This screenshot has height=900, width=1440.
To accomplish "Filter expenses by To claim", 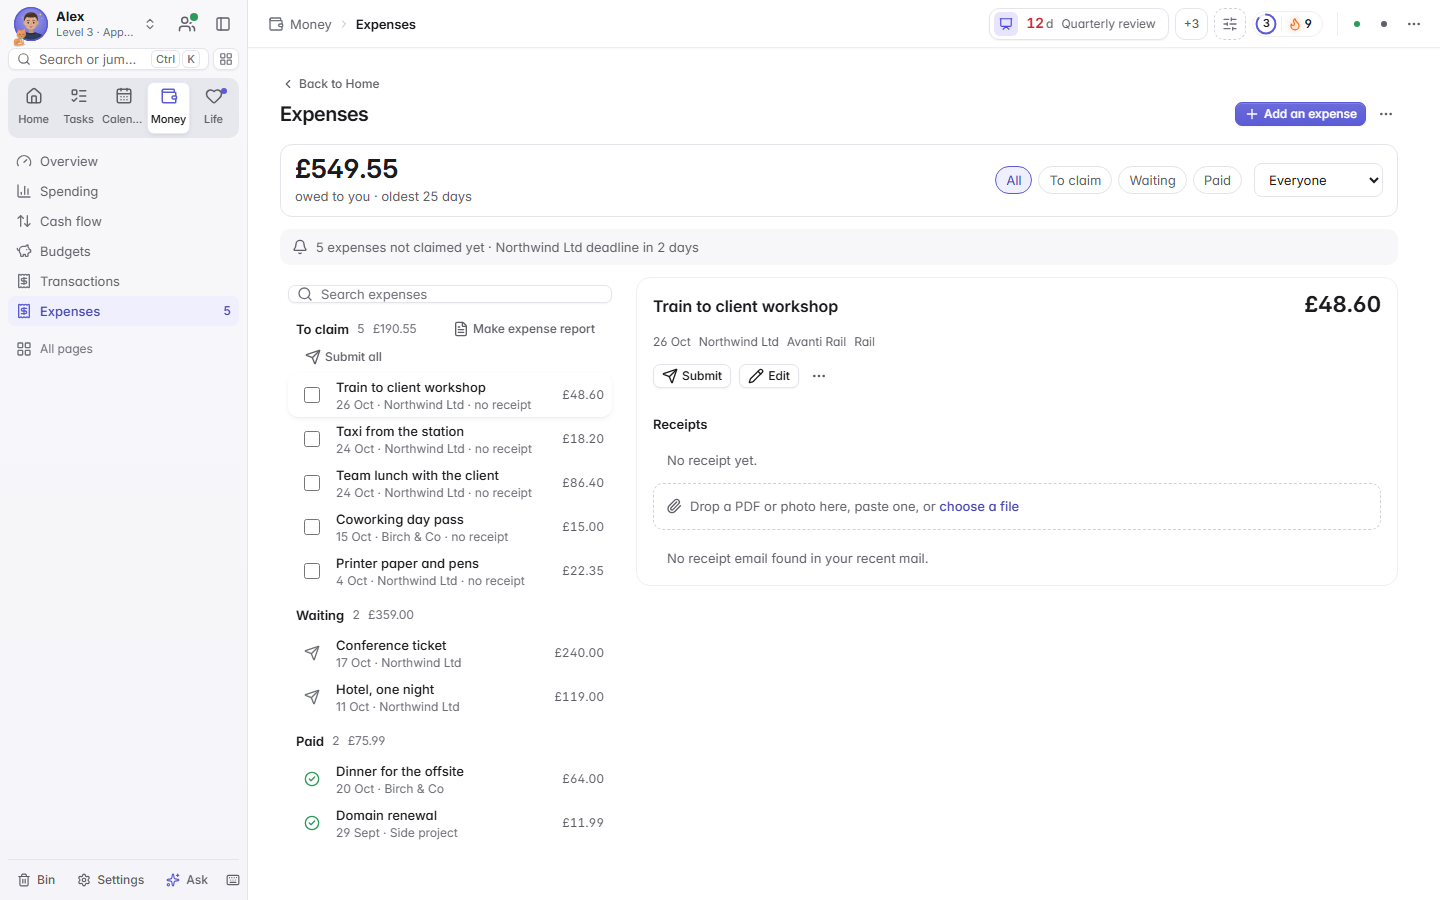I will click(1075, 180).
